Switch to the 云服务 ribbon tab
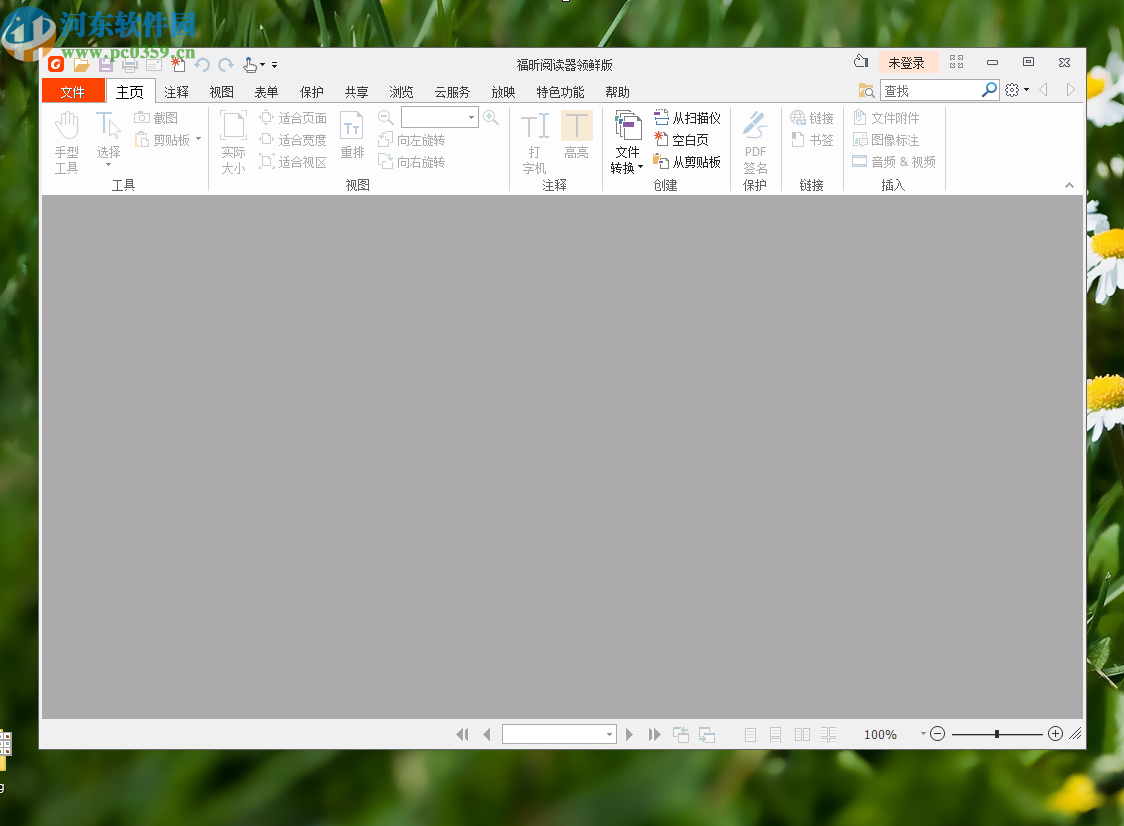The image size is (1124, 826). click(x=452, y=92)
